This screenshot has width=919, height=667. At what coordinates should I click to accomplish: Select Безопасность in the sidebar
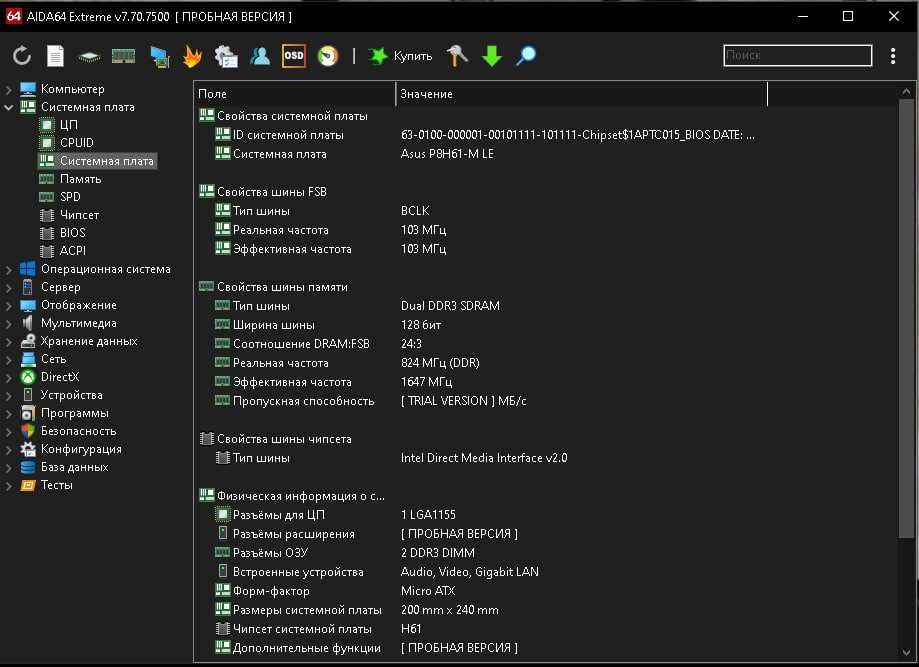tap(79, 431)
